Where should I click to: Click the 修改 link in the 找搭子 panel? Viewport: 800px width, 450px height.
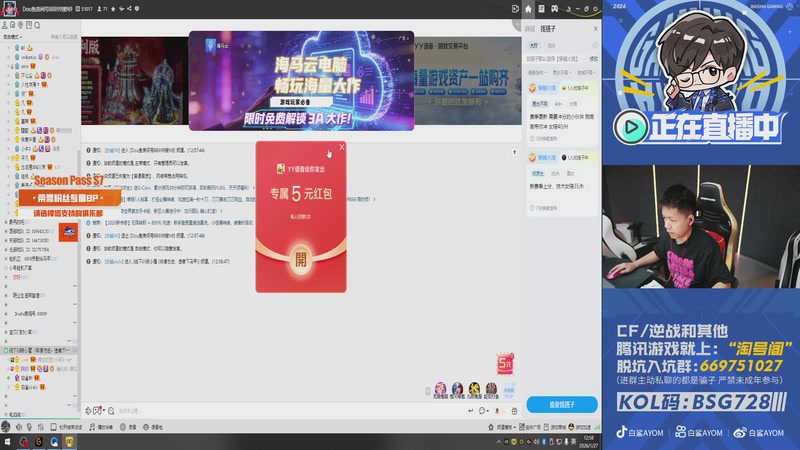[x=593, y=59]
